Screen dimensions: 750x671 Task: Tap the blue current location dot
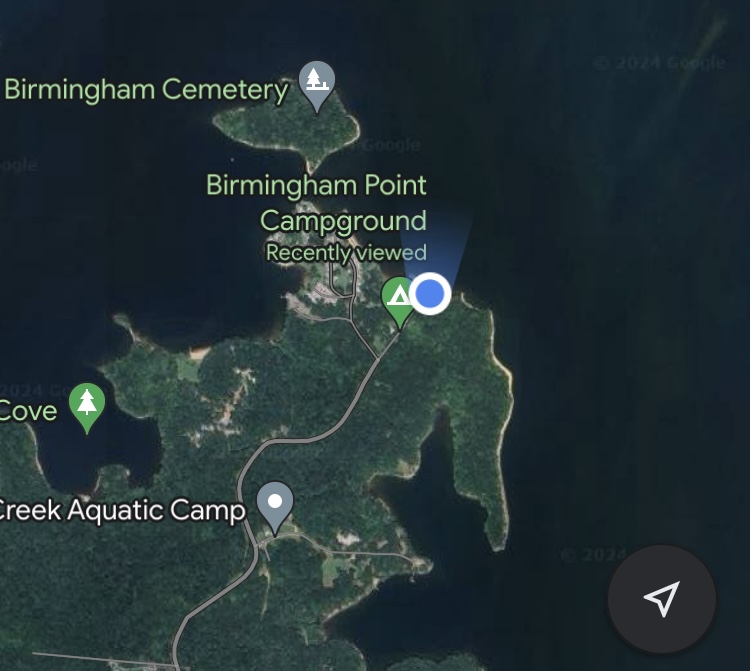tap(430, 294)
